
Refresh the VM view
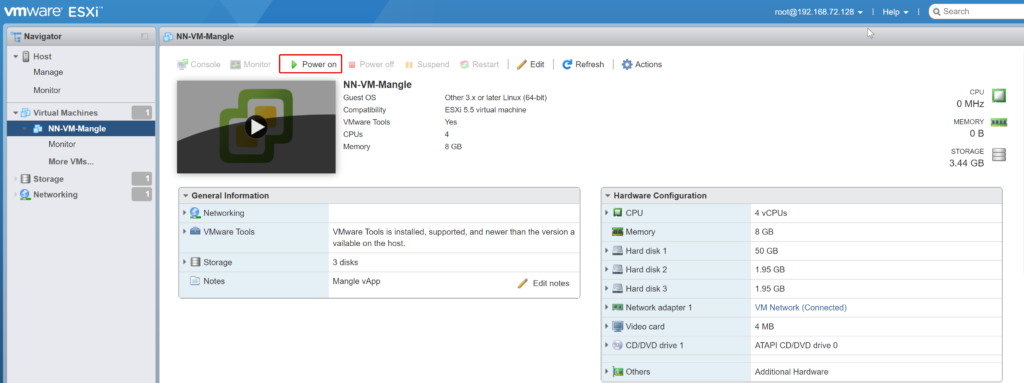[x=583, y=65]
